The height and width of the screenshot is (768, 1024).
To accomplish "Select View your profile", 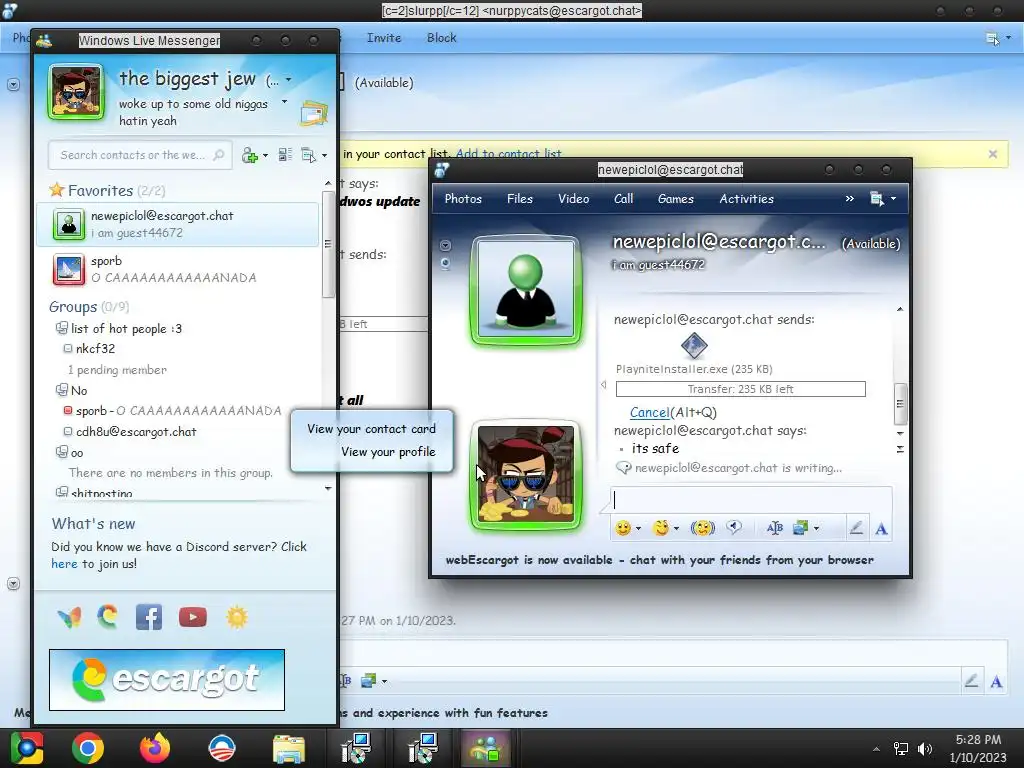I will [388, 452].
